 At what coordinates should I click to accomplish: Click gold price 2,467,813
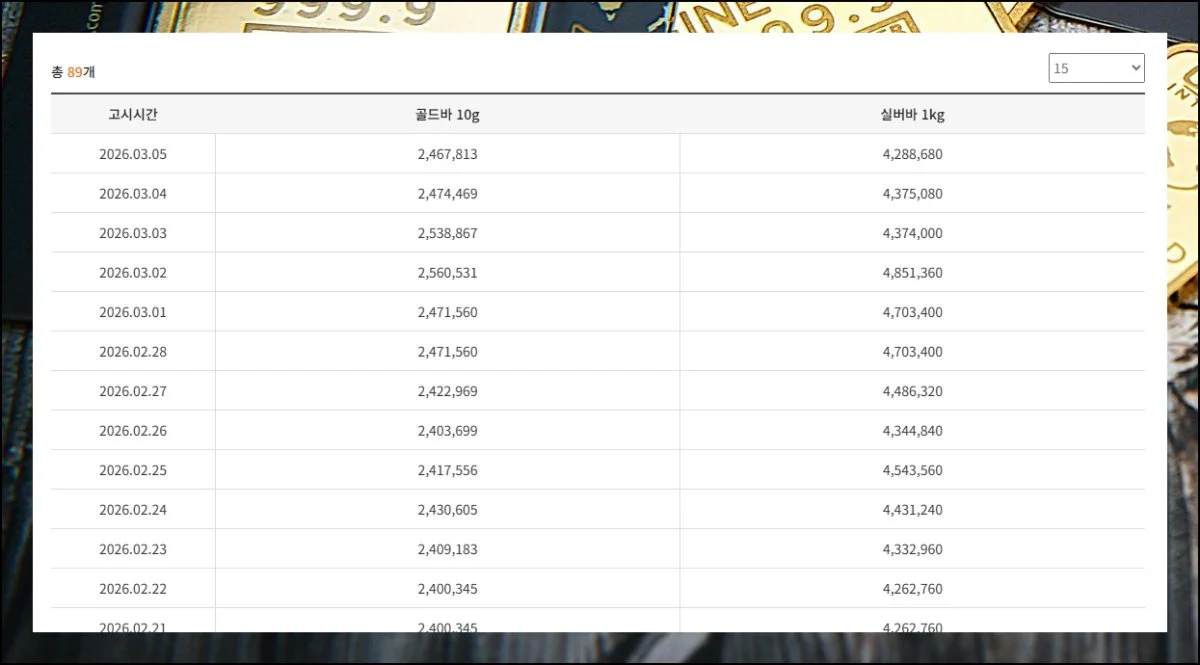[x=447, y=154]
